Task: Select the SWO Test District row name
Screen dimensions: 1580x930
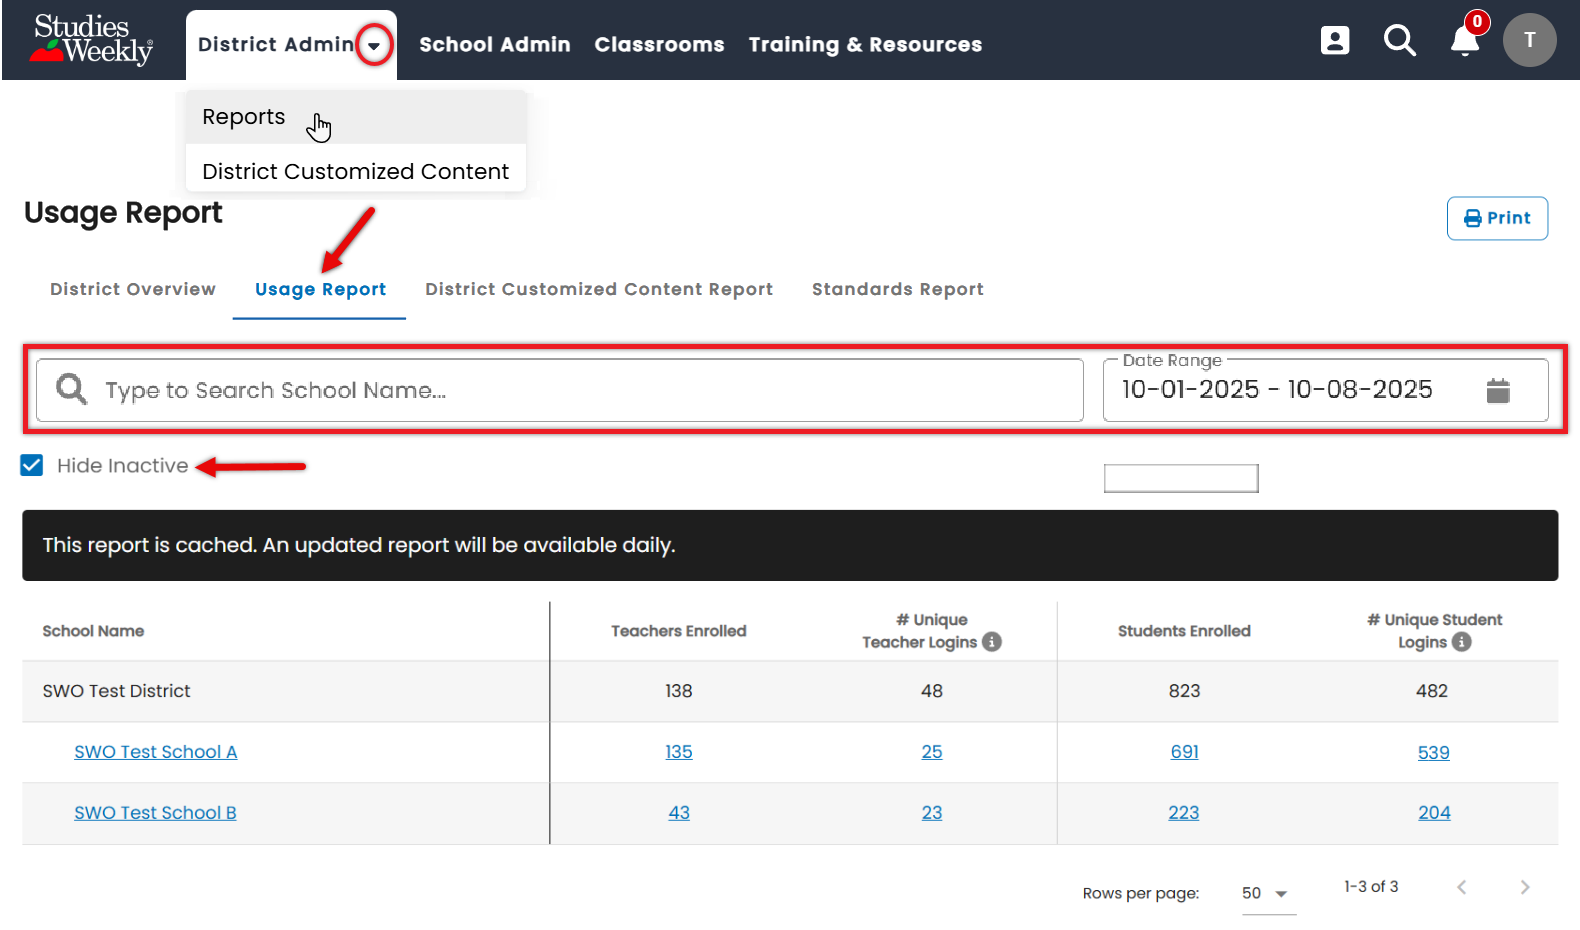Action: [x=116, y=691]
